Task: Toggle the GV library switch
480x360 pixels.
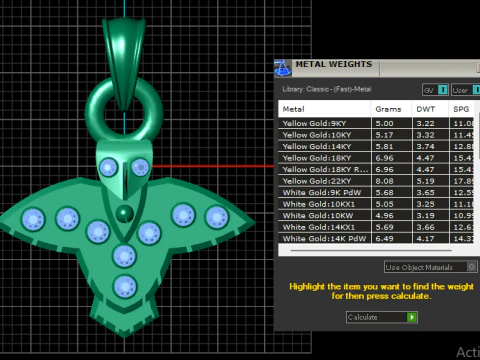Action: coord(435,90)
